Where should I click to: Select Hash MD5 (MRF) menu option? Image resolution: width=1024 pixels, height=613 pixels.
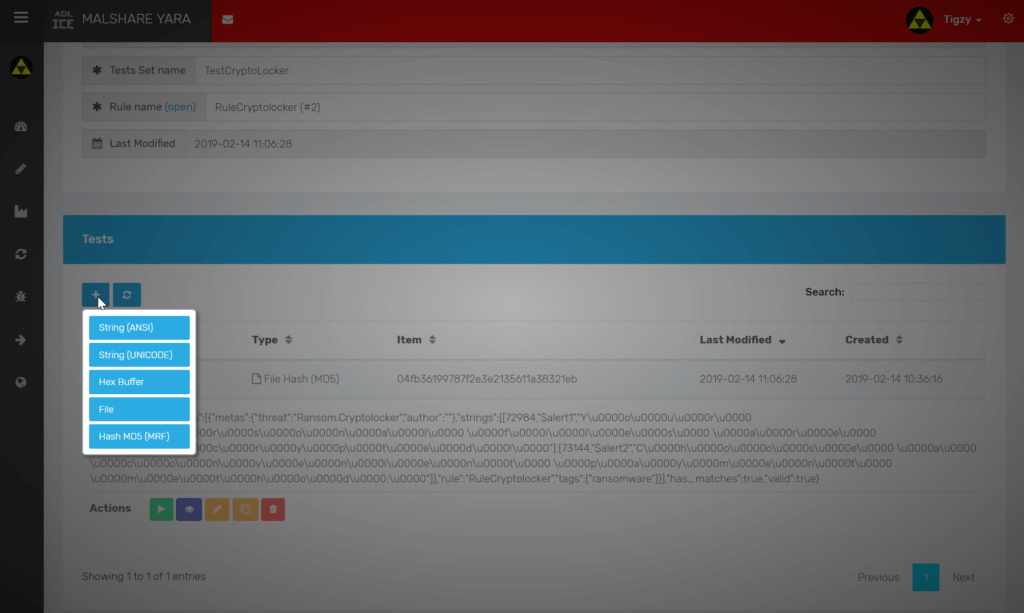click(x=139, y=436)
